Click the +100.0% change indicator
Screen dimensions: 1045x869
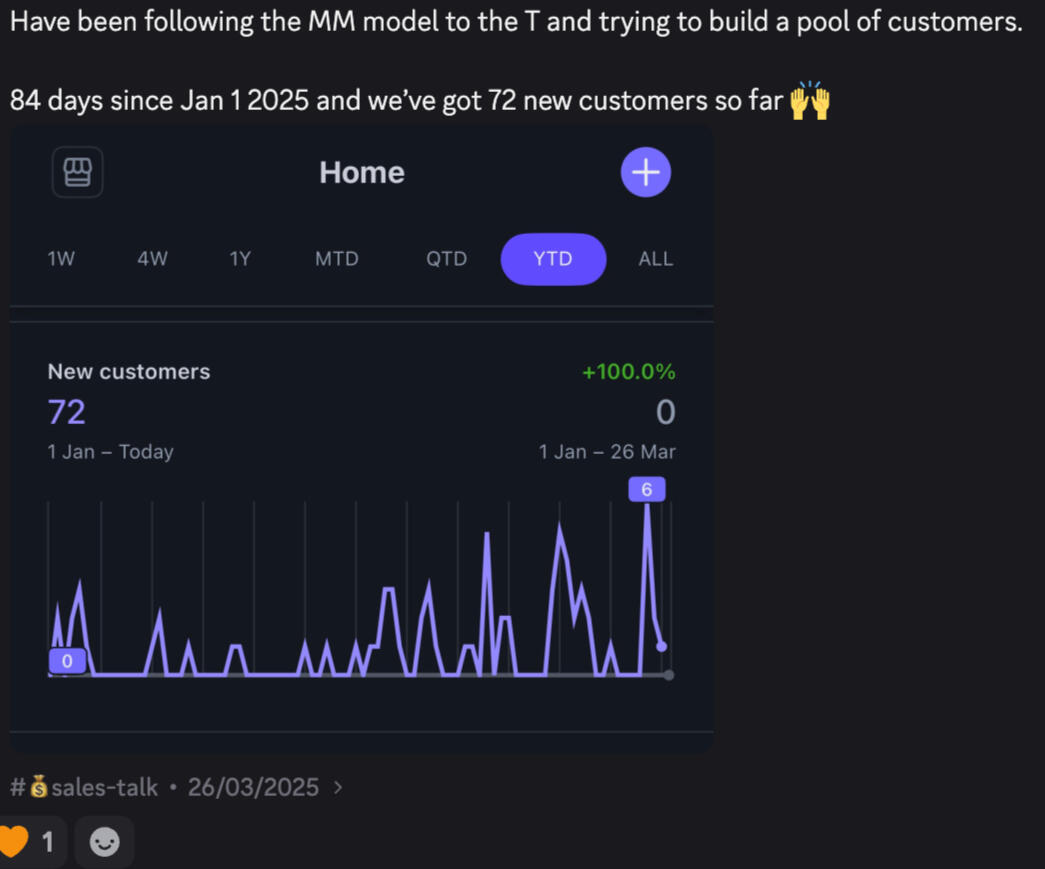tap(628, 372)
